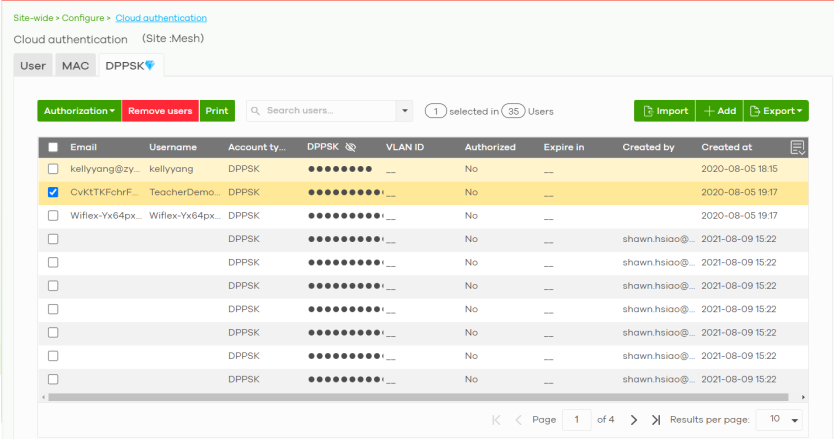Open the column chooser icon in table header
The image size is (834, 439).
[x=797, y=147]
